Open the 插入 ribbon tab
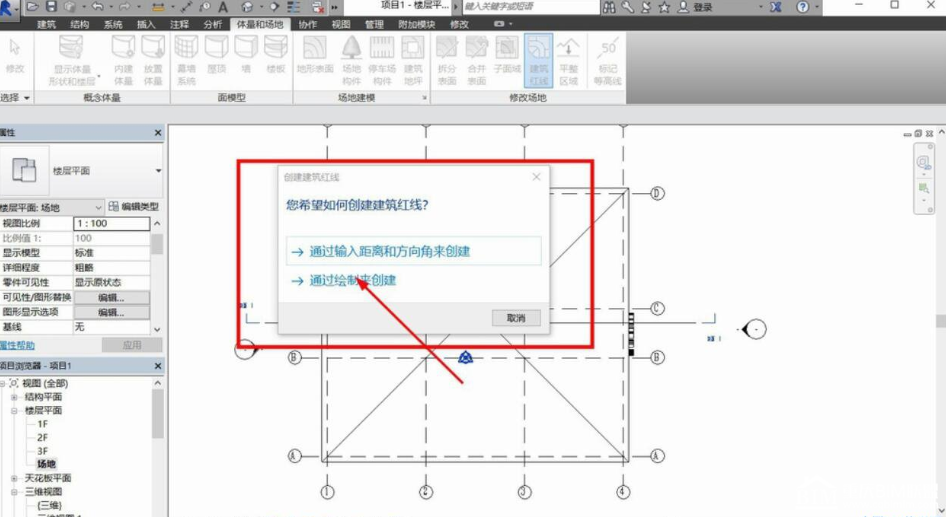Image resolution: width=946 pixels, height=517 pixels. [146, 25]
